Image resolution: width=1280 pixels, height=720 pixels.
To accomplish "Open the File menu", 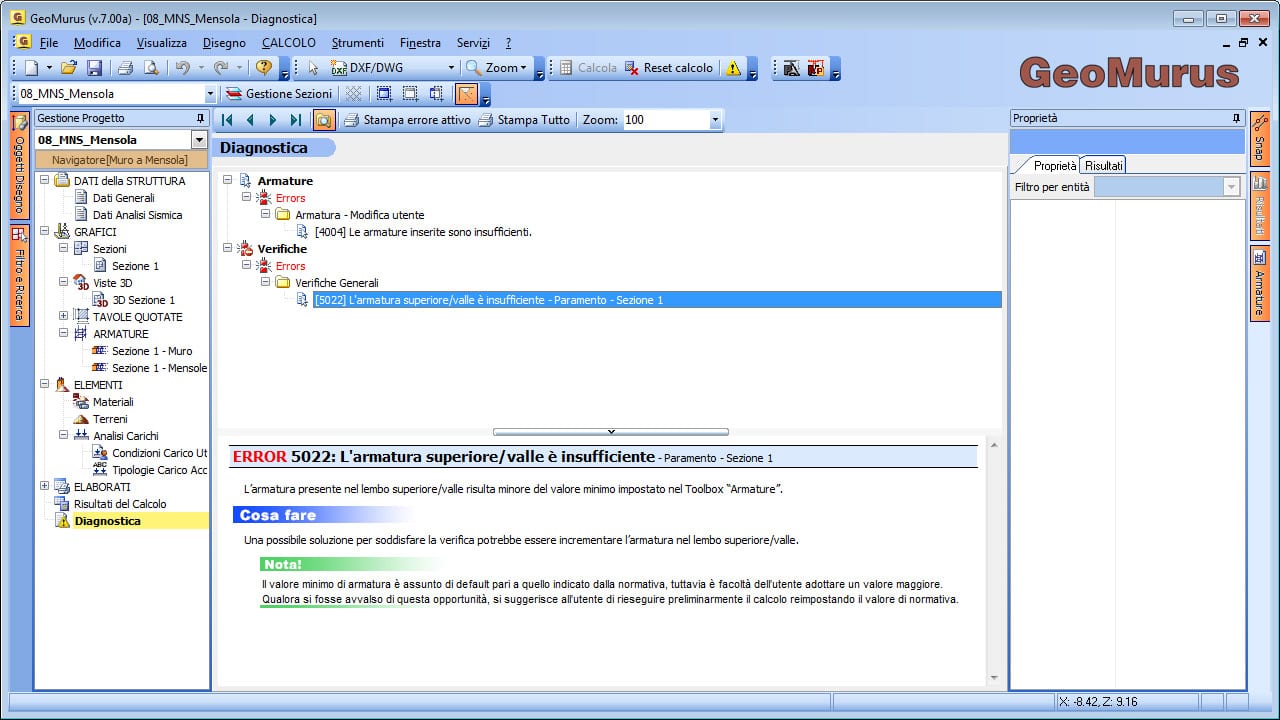I will coord(49,43).
